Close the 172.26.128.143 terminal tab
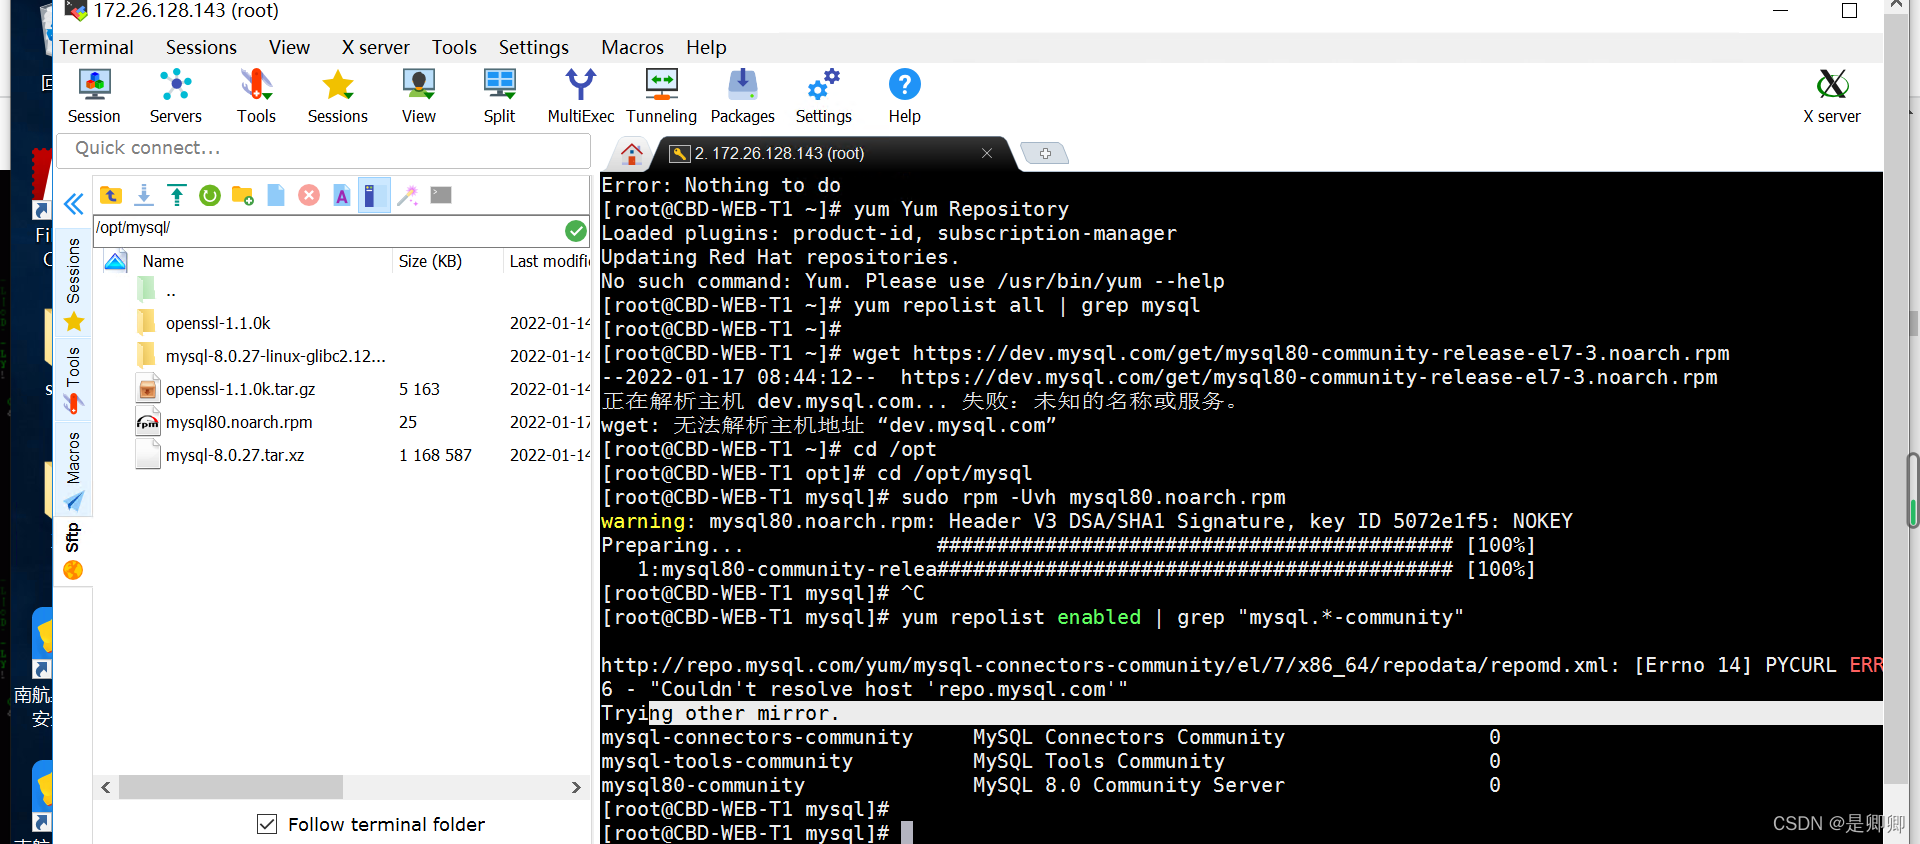 [987, 153]
